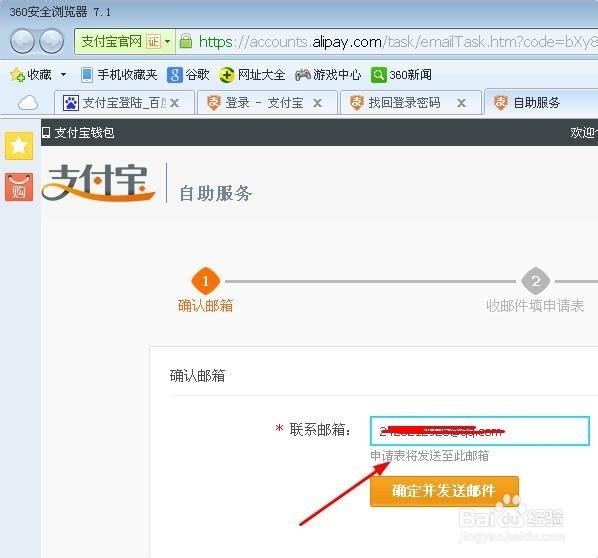Select the 自助服务 tab
Screen dimensions: 598x558
542,102
